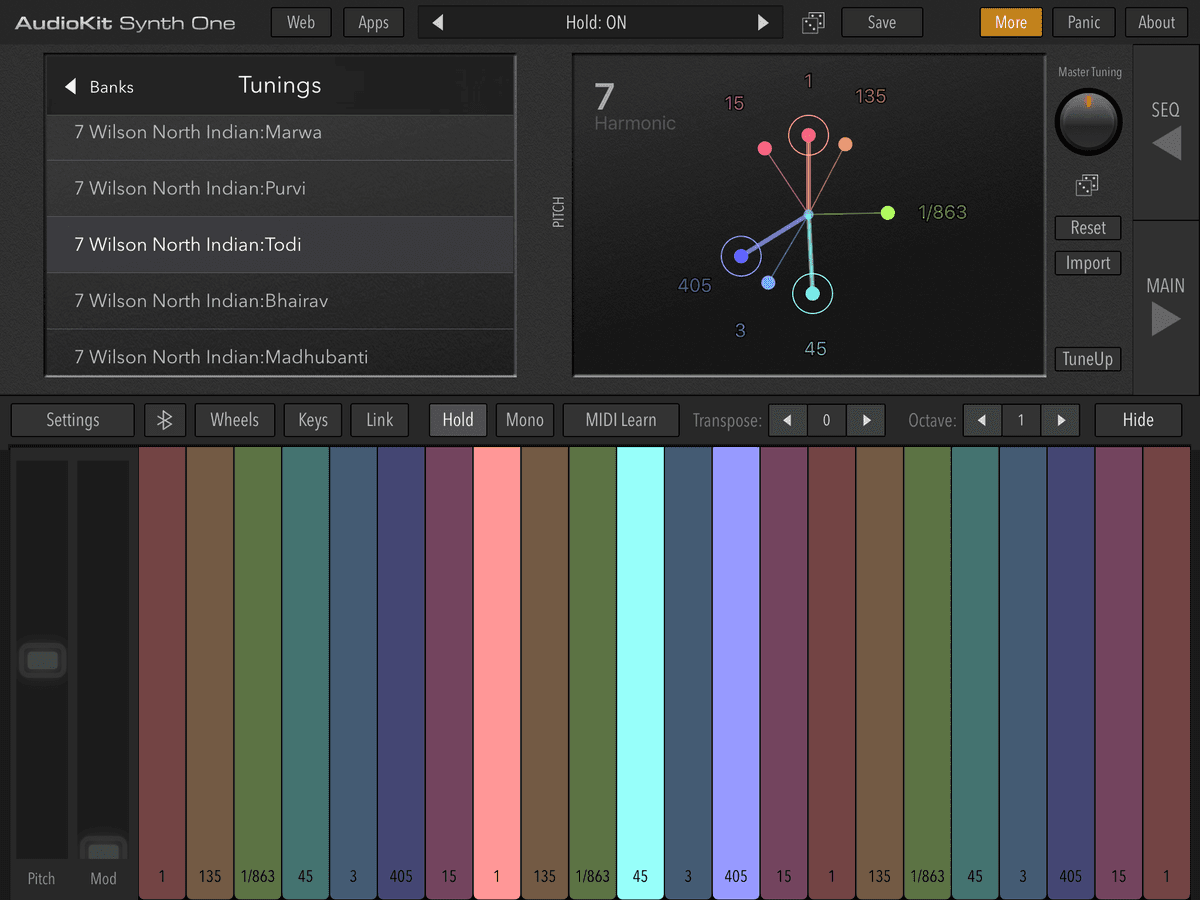Image resolution: width=1200 pixels, height=900 pixels.
Task: Click the tuning randomize dice icon
Action: (1087, 185)
